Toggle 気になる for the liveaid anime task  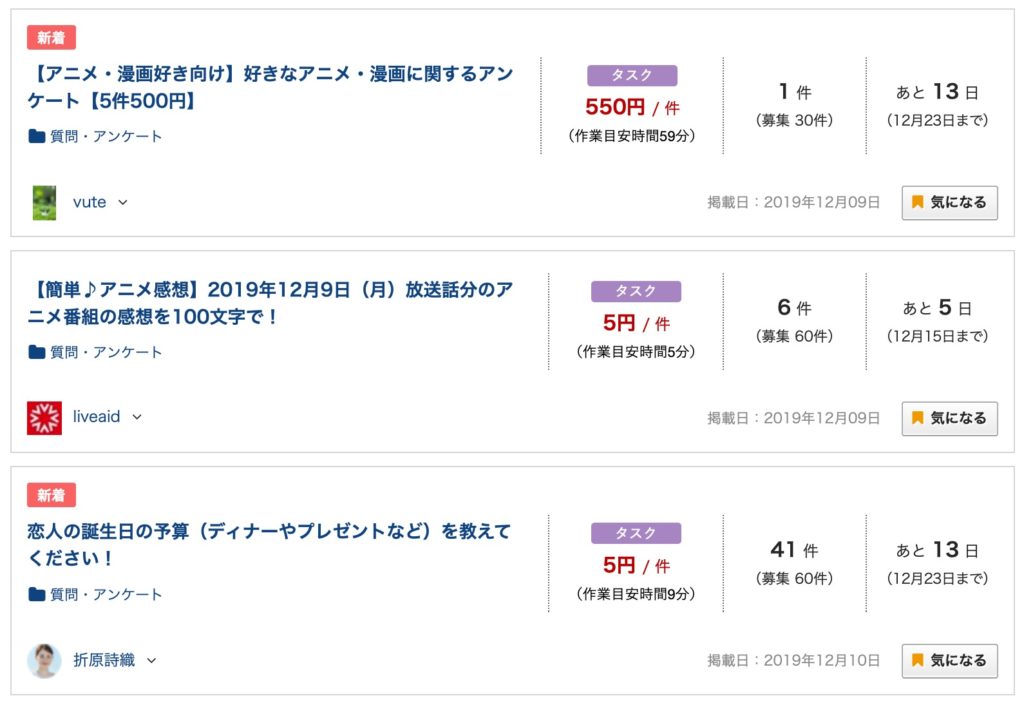click(x=950, y=418)
